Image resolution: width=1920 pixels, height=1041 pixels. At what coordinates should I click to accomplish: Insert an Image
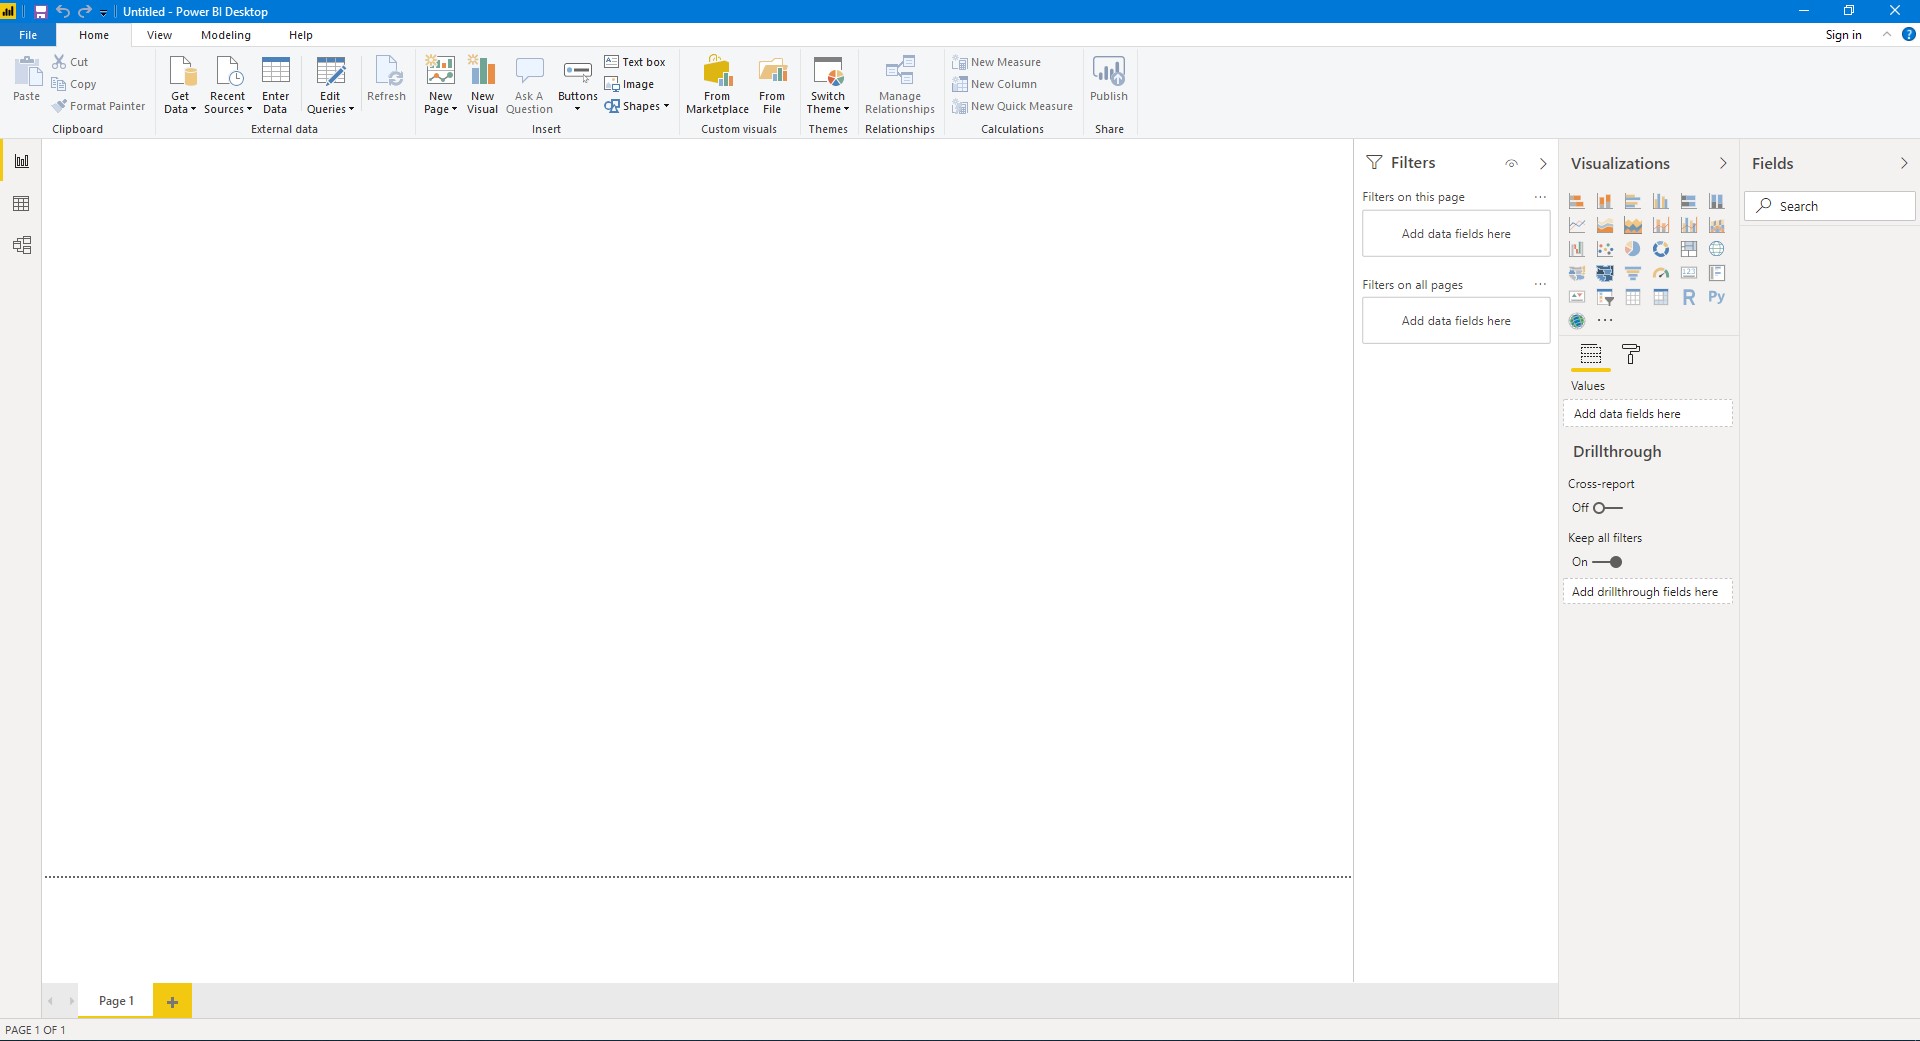coord(629,84)
